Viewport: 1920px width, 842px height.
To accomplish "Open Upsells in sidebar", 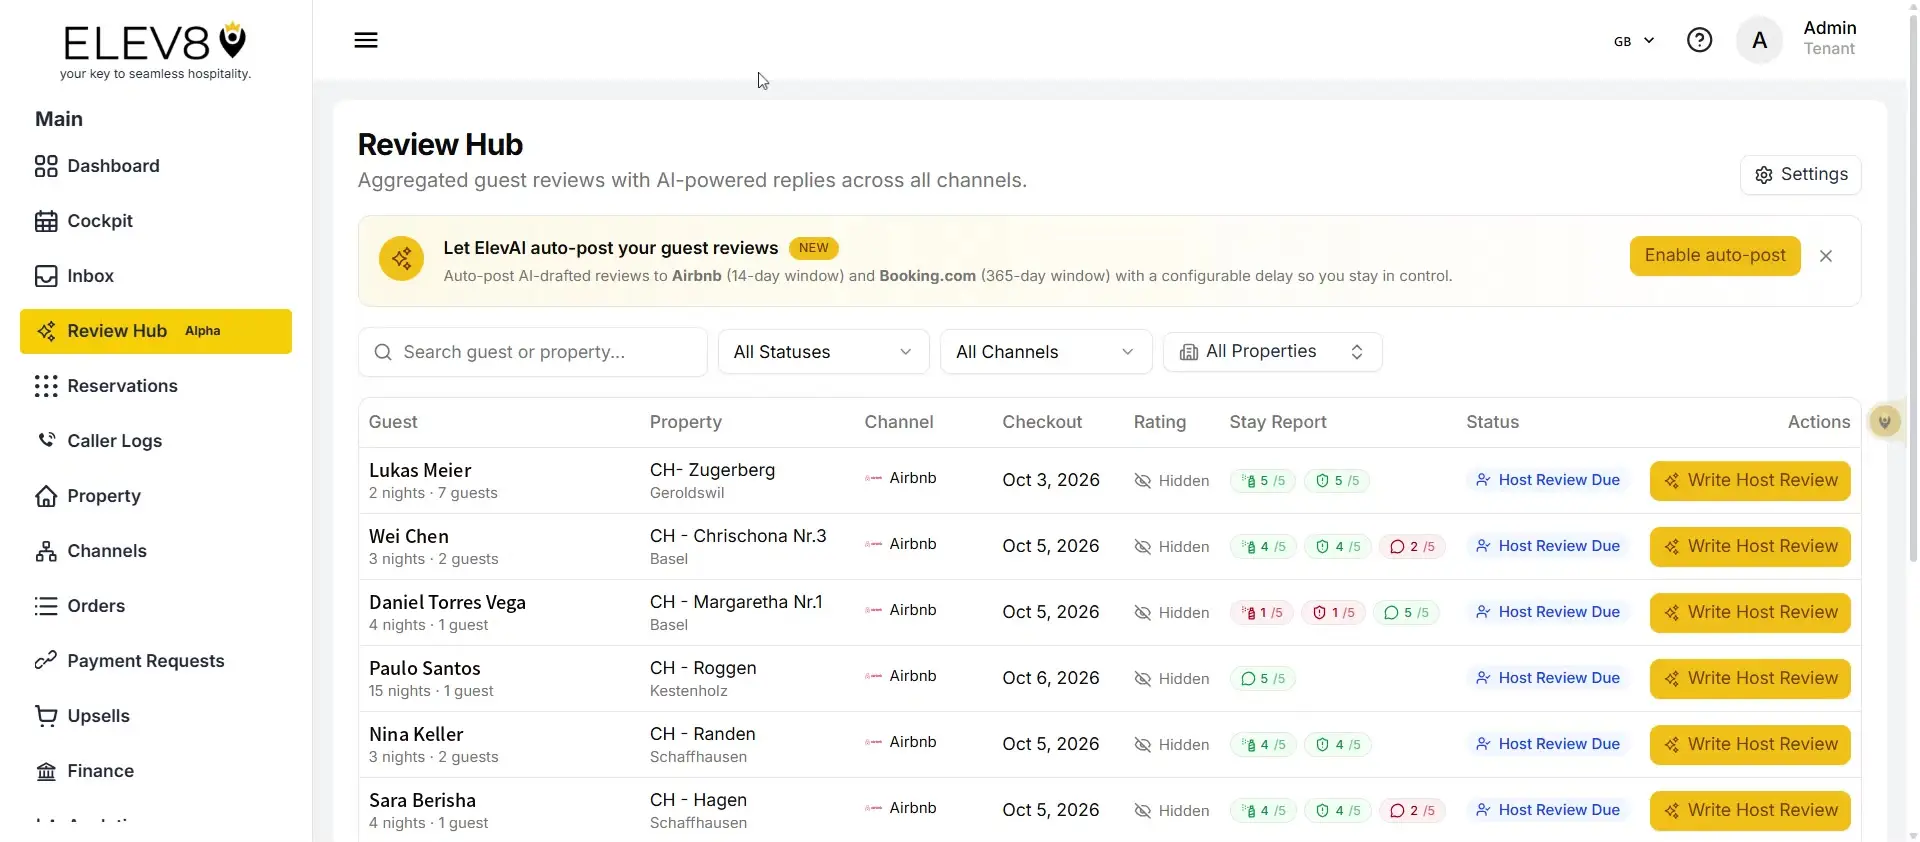I will pyautogui.click(x=156, y=716).
